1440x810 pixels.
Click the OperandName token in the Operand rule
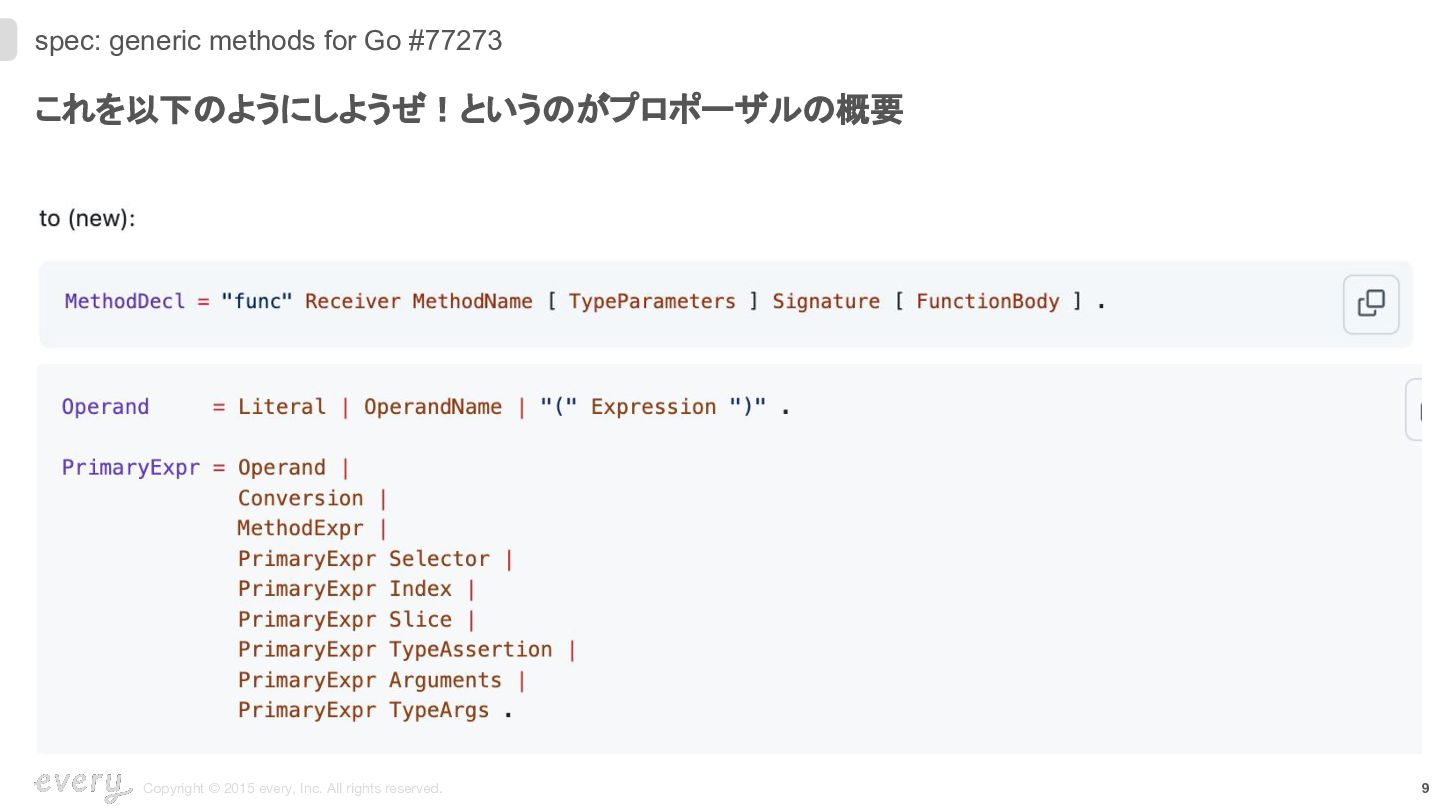[x=432, y=407]
